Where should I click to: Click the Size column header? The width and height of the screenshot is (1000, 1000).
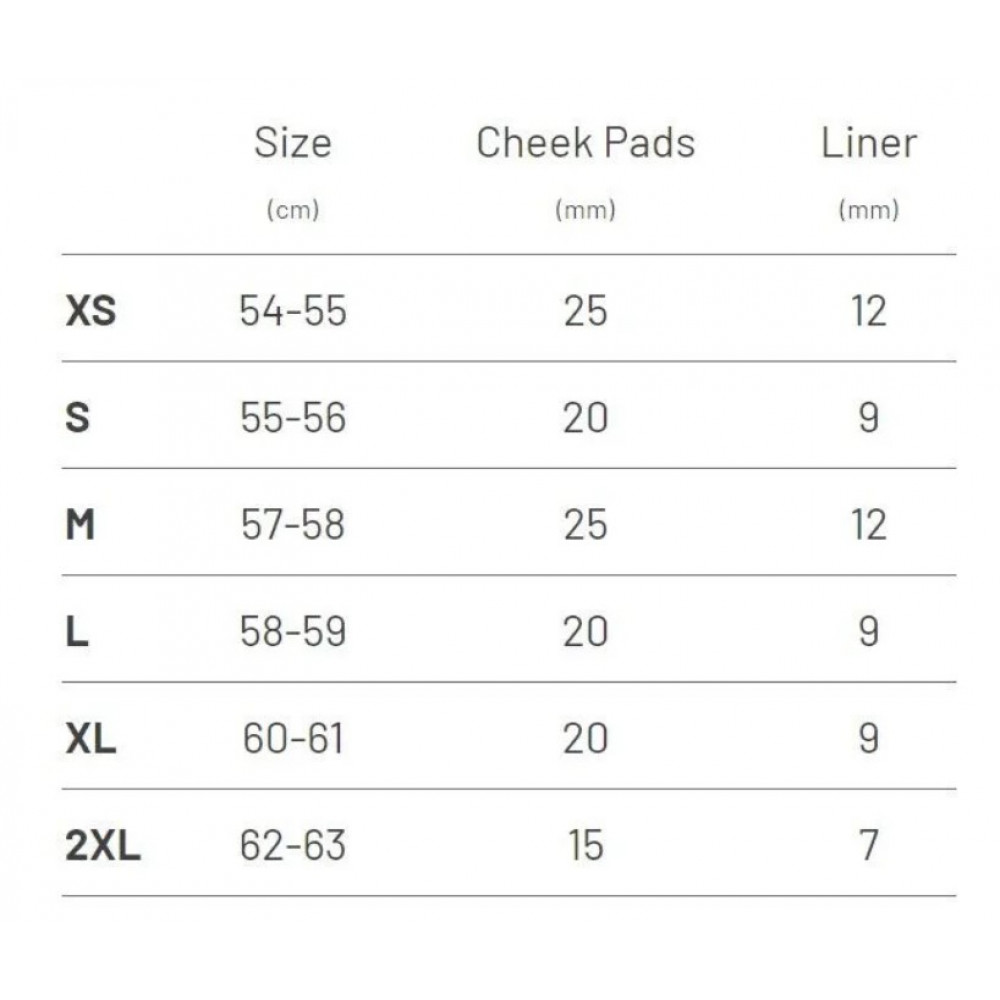point(293,142)
